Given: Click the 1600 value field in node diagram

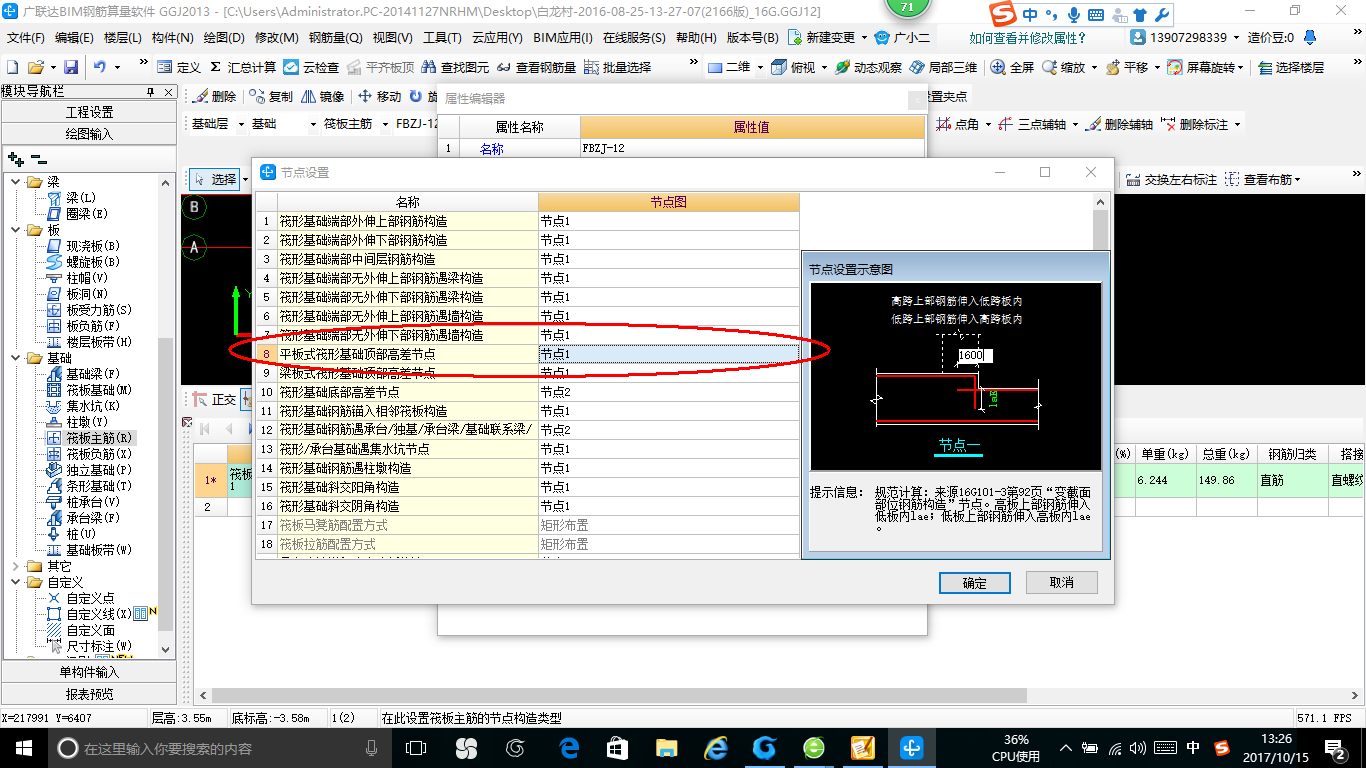Looking at the screenshot, I should click(974, 355).
